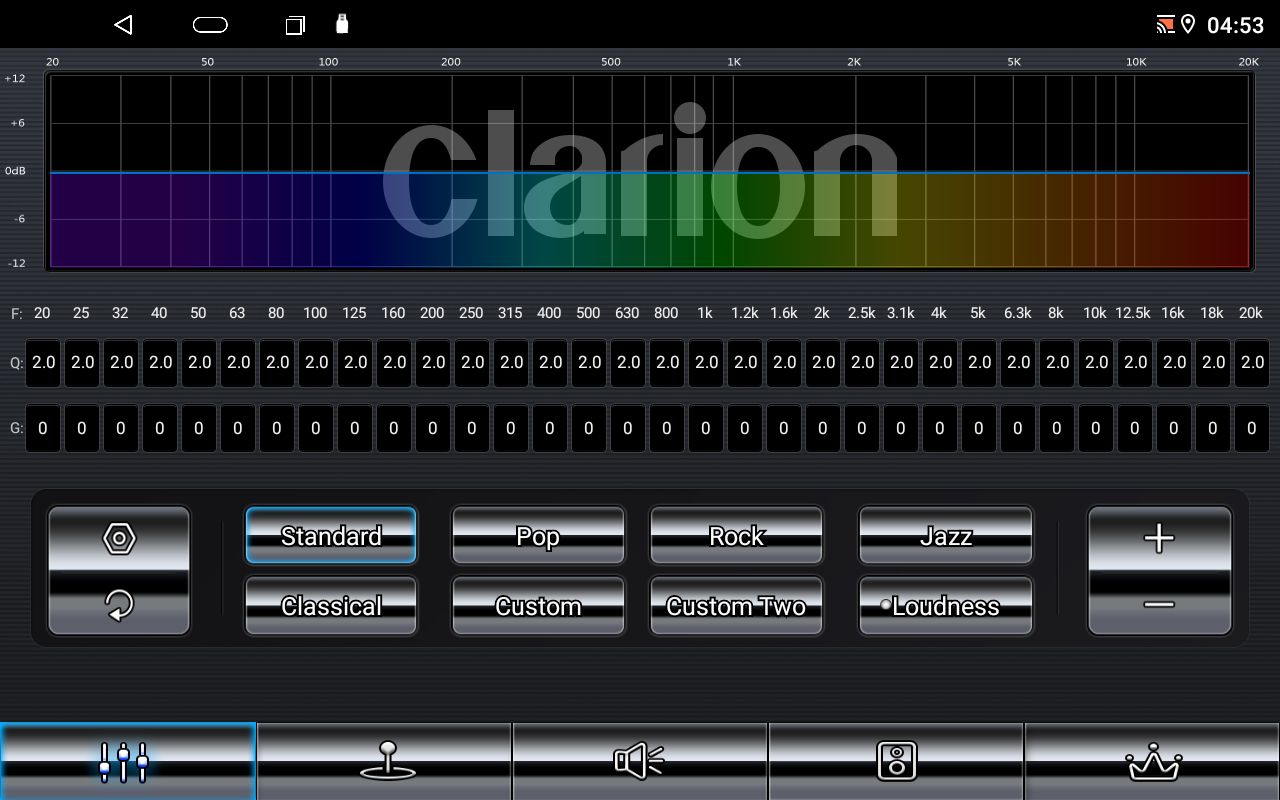Tap the save preset hexagon icon

pyautogui.click(x=118, y=538)
